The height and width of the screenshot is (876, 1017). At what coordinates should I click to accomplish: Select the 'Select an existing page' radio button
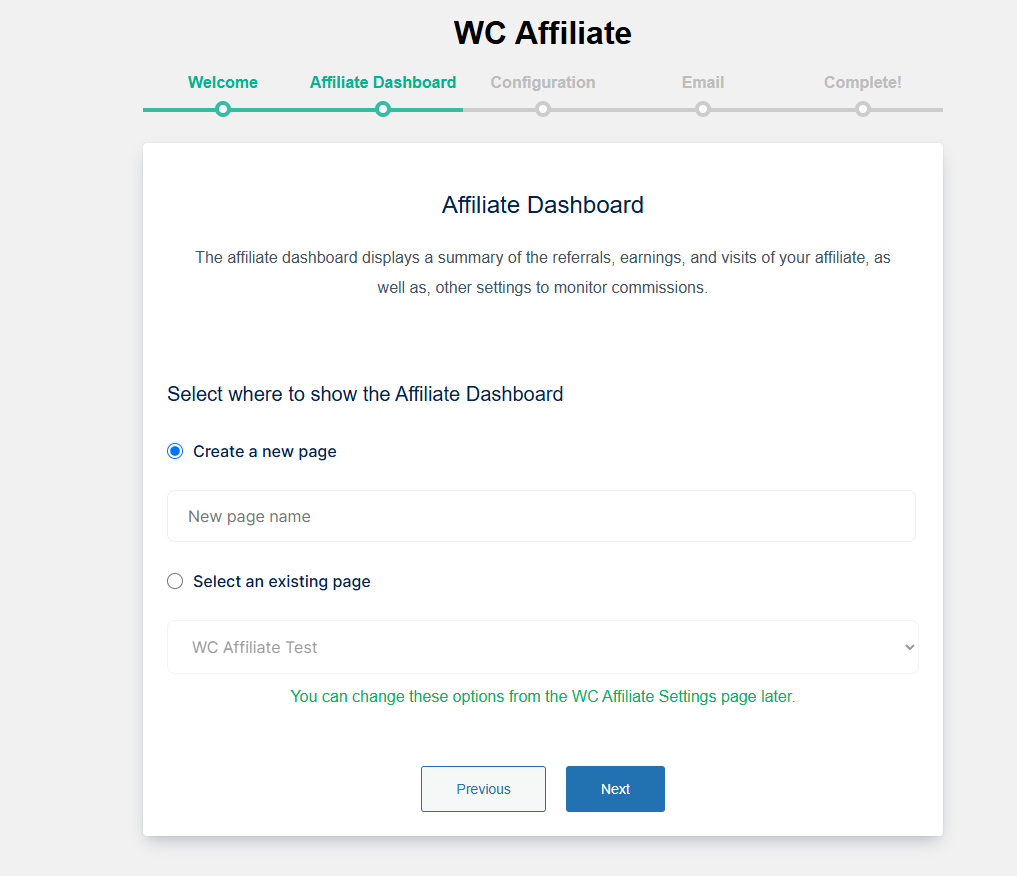(x=175, y=581)
